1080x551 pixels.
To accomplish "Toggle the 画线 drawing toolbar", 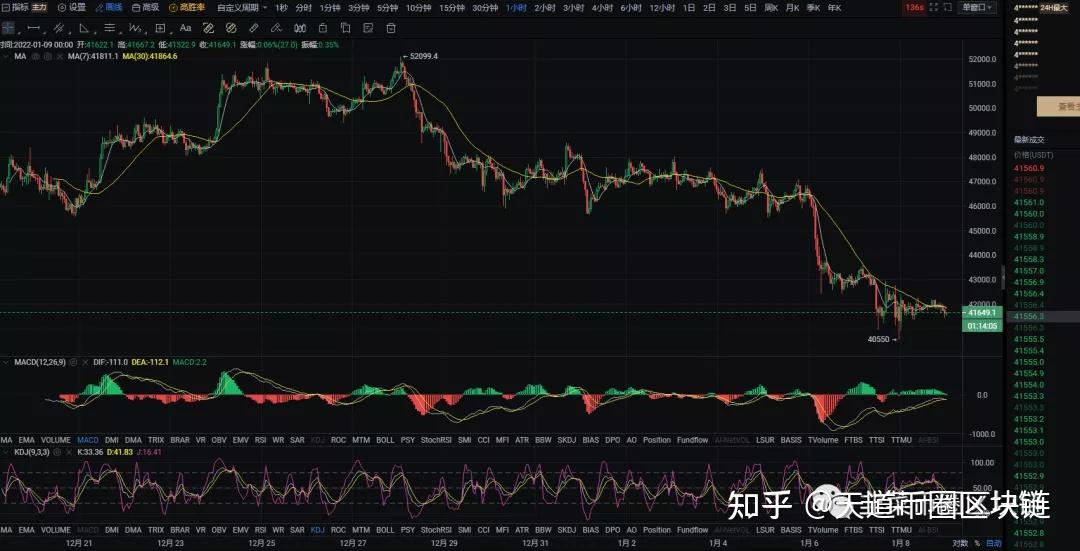I will pyautogui.click(x=109, y=8).
